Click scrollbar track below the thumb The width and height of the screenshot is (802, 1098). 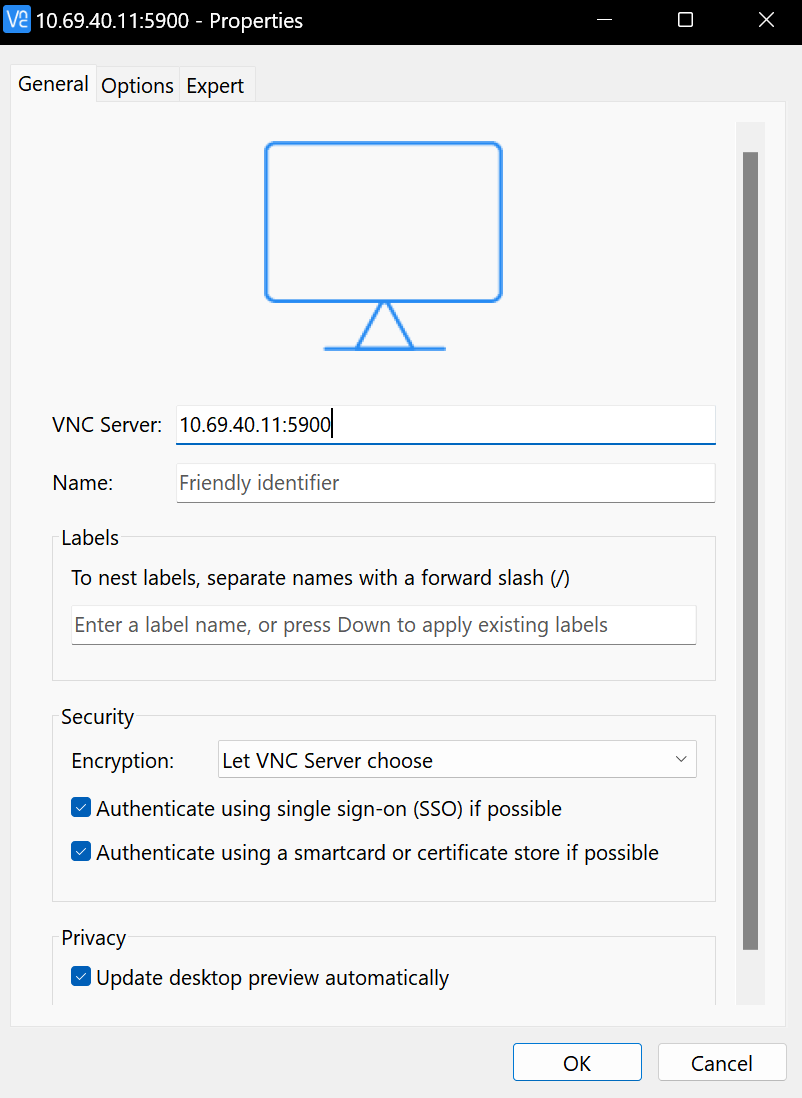click(750, 977)
